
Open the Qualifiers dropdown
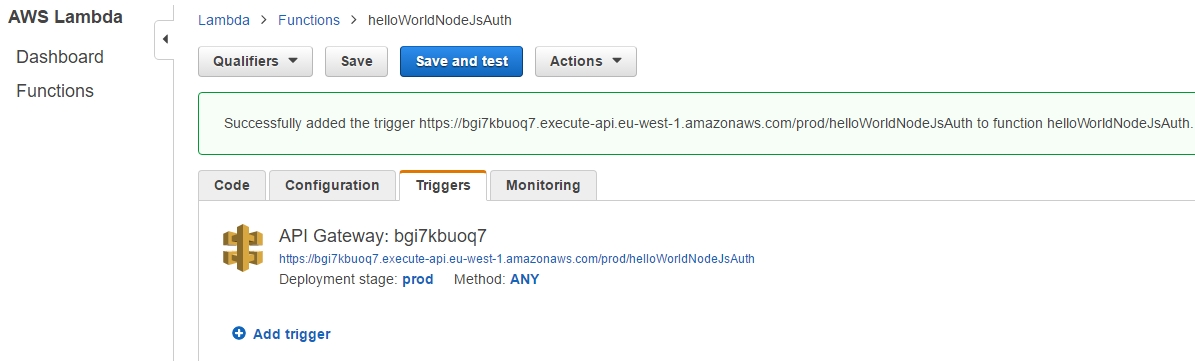pos(255,62)
